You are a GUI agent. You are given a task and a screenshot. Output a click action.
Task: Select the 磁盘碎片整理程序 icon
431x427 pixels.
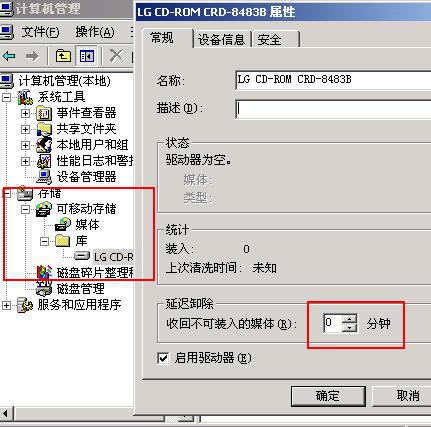click(44, 272)
